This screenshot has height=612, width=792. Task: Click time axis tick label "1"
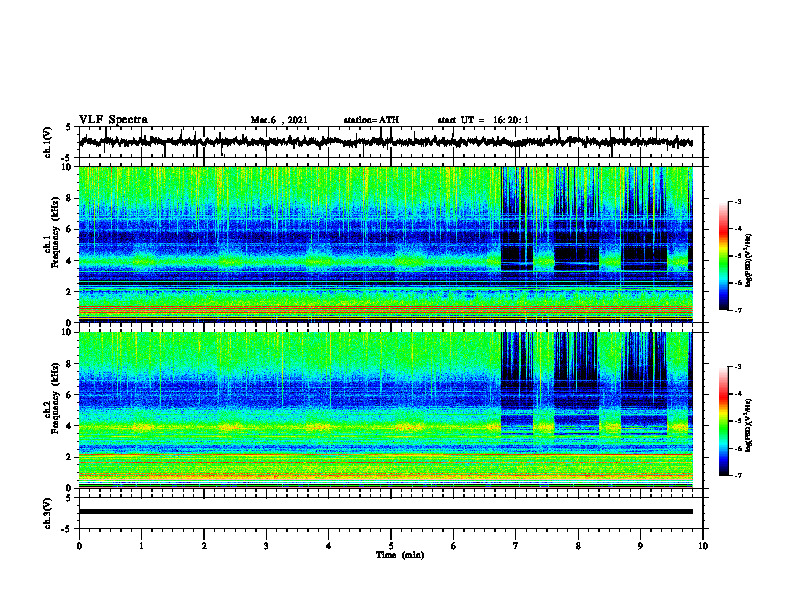point(141,546)
